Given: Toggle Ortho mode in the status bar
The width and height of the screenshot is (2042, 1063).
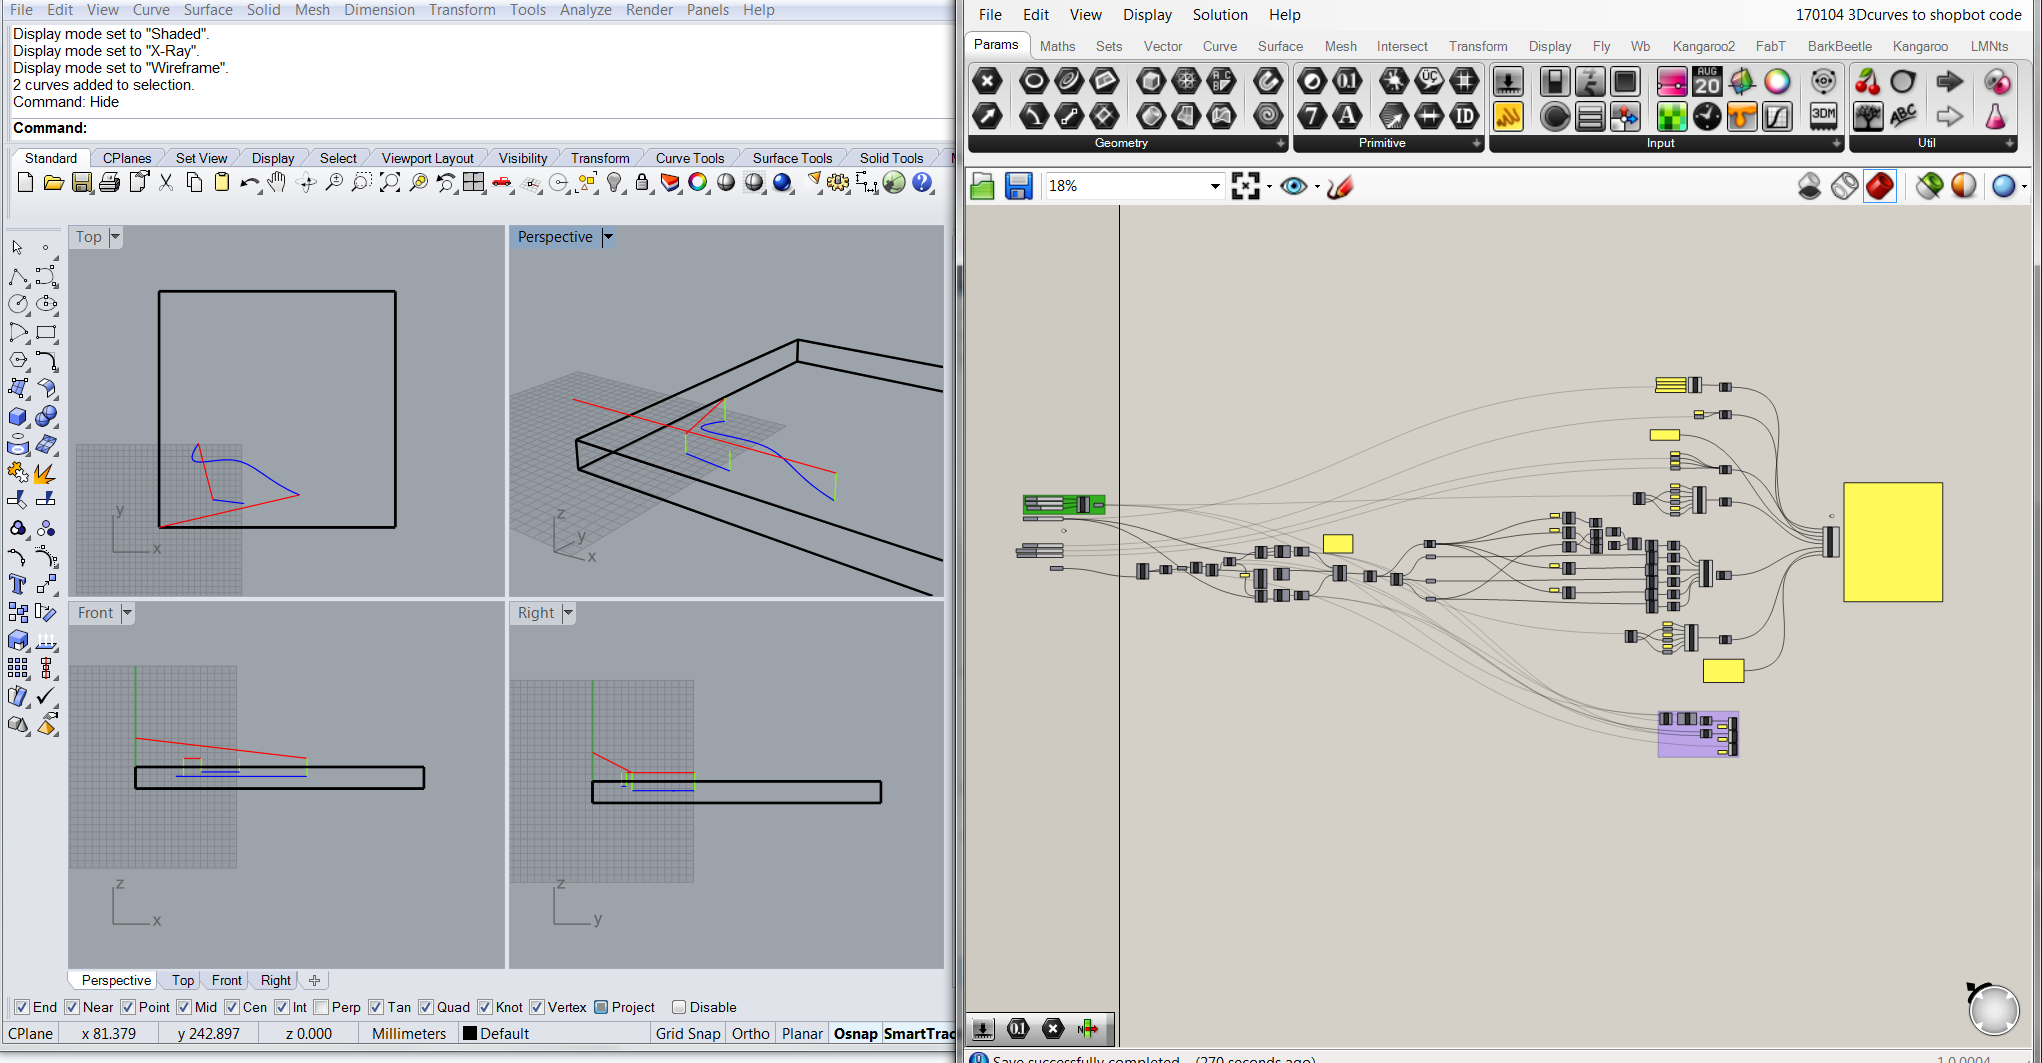Looking at the screenshot, I should [x=750, y=1033].
